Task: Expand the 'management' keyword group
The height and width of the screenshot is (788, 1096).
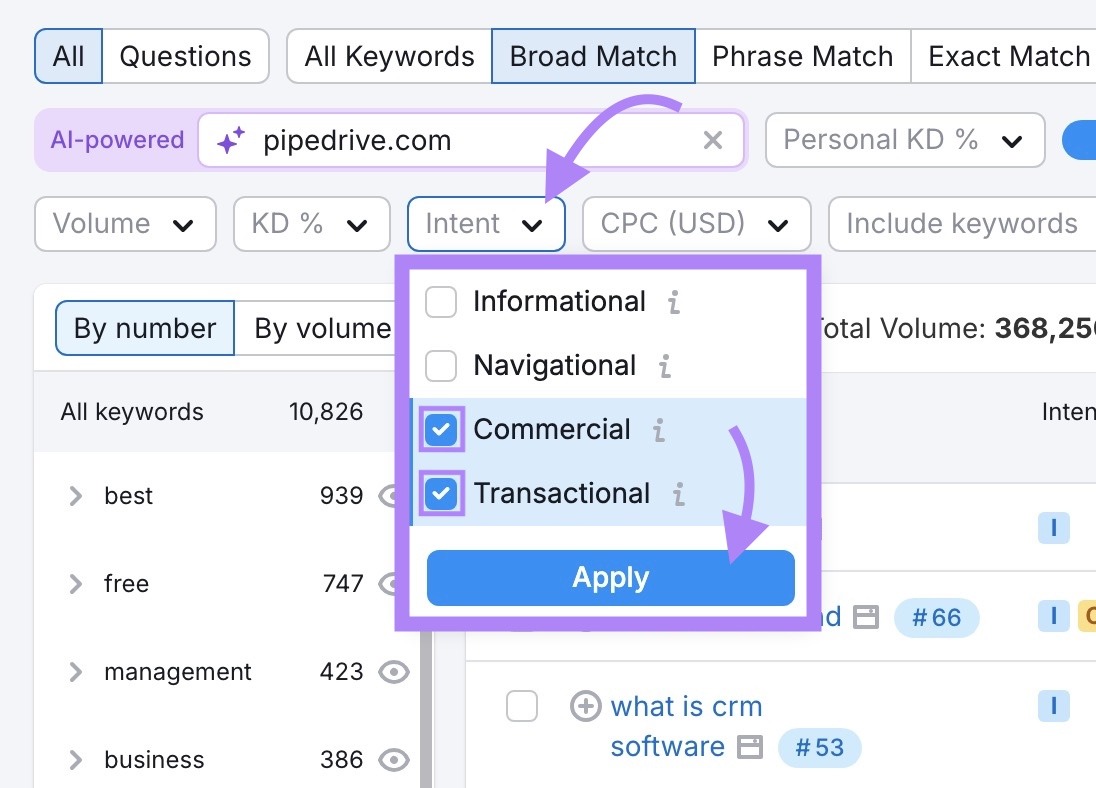Action: (x=75, y=672)
